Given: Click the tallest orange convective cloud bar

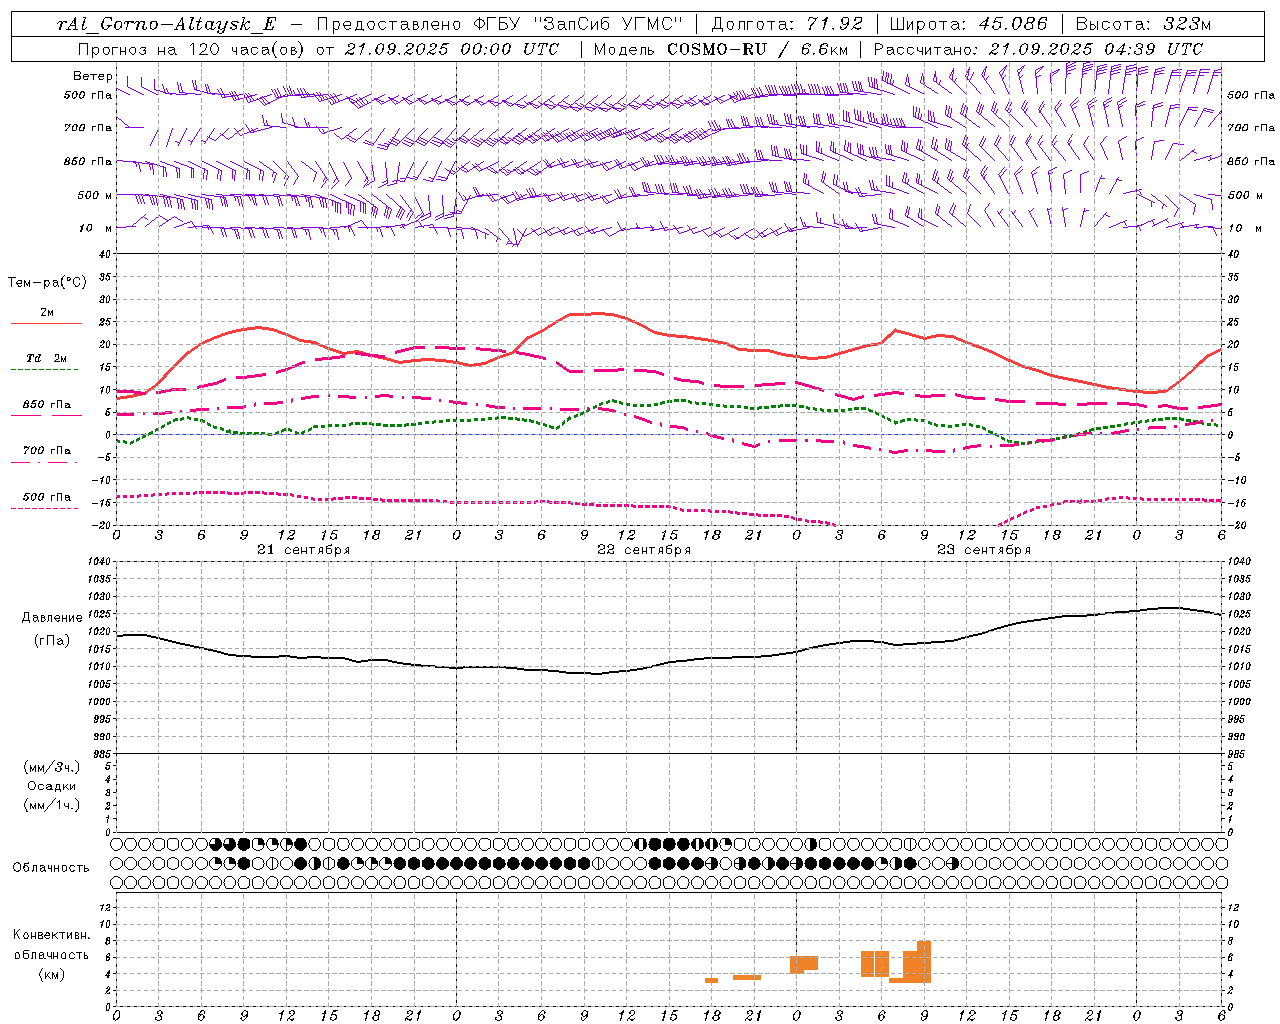Looking at the screenshot, I should 924,962.
